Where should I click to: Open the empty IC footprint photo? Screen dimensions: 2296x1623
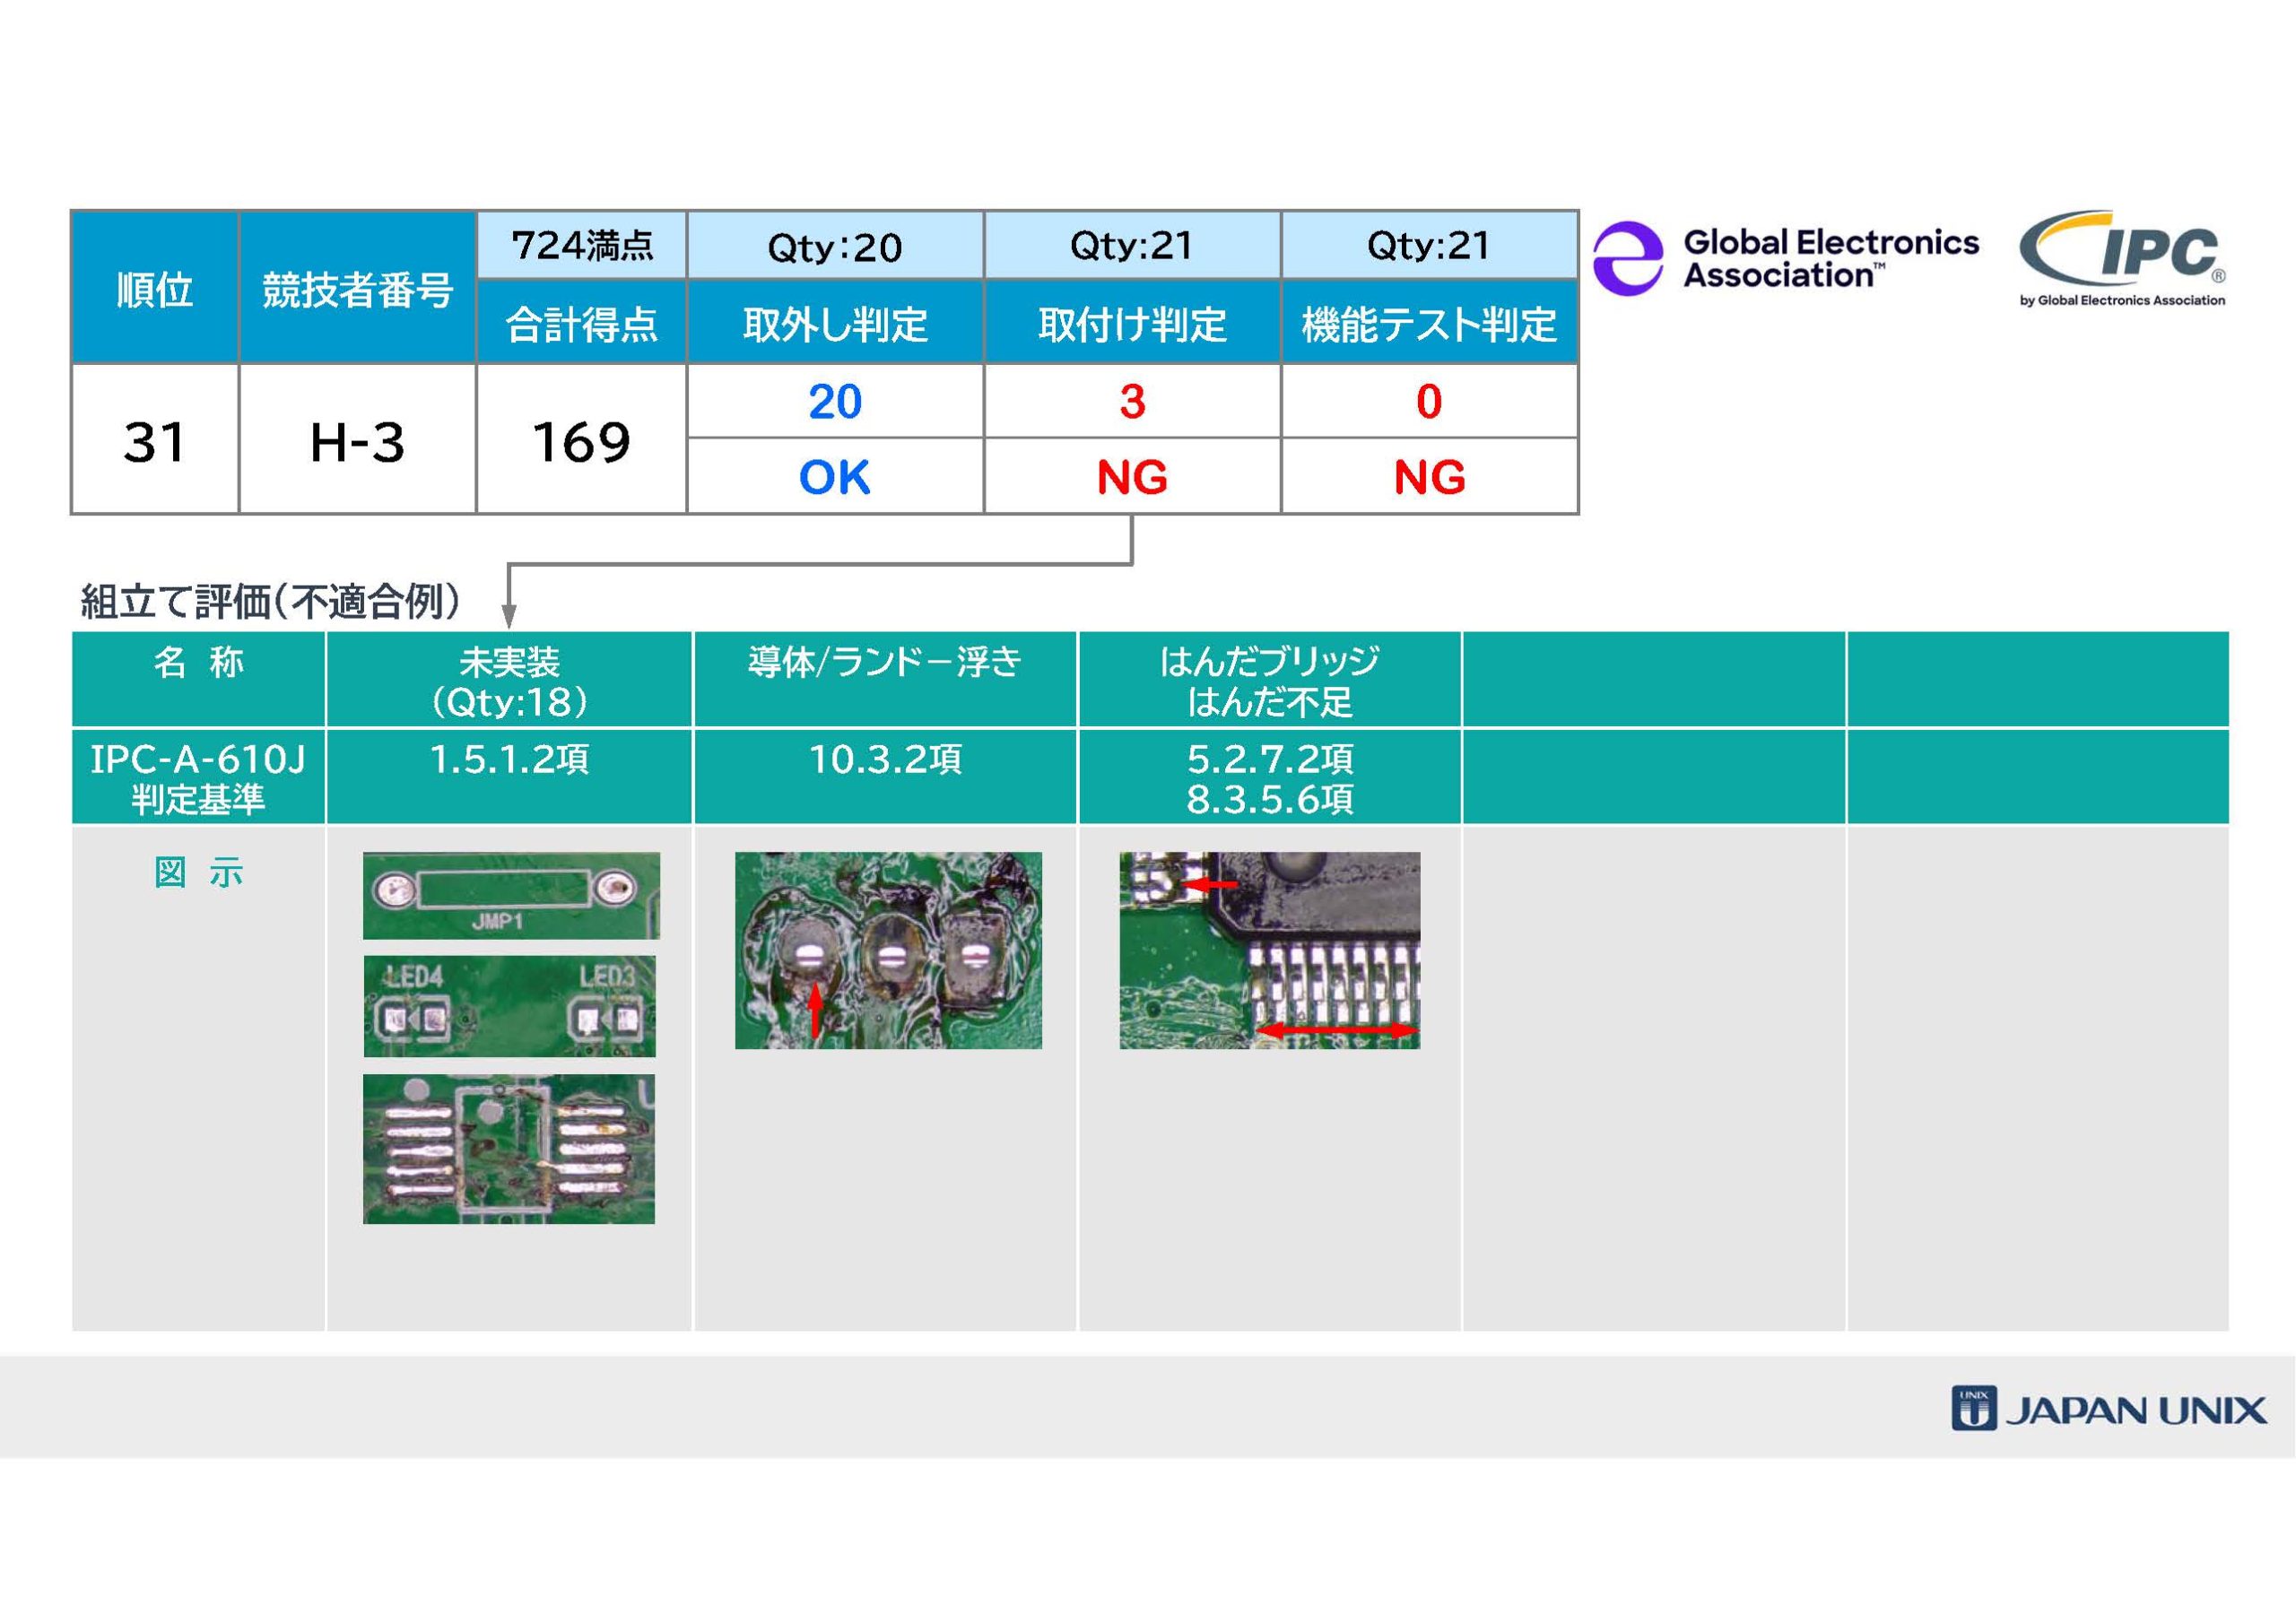tap(508, 1148)
